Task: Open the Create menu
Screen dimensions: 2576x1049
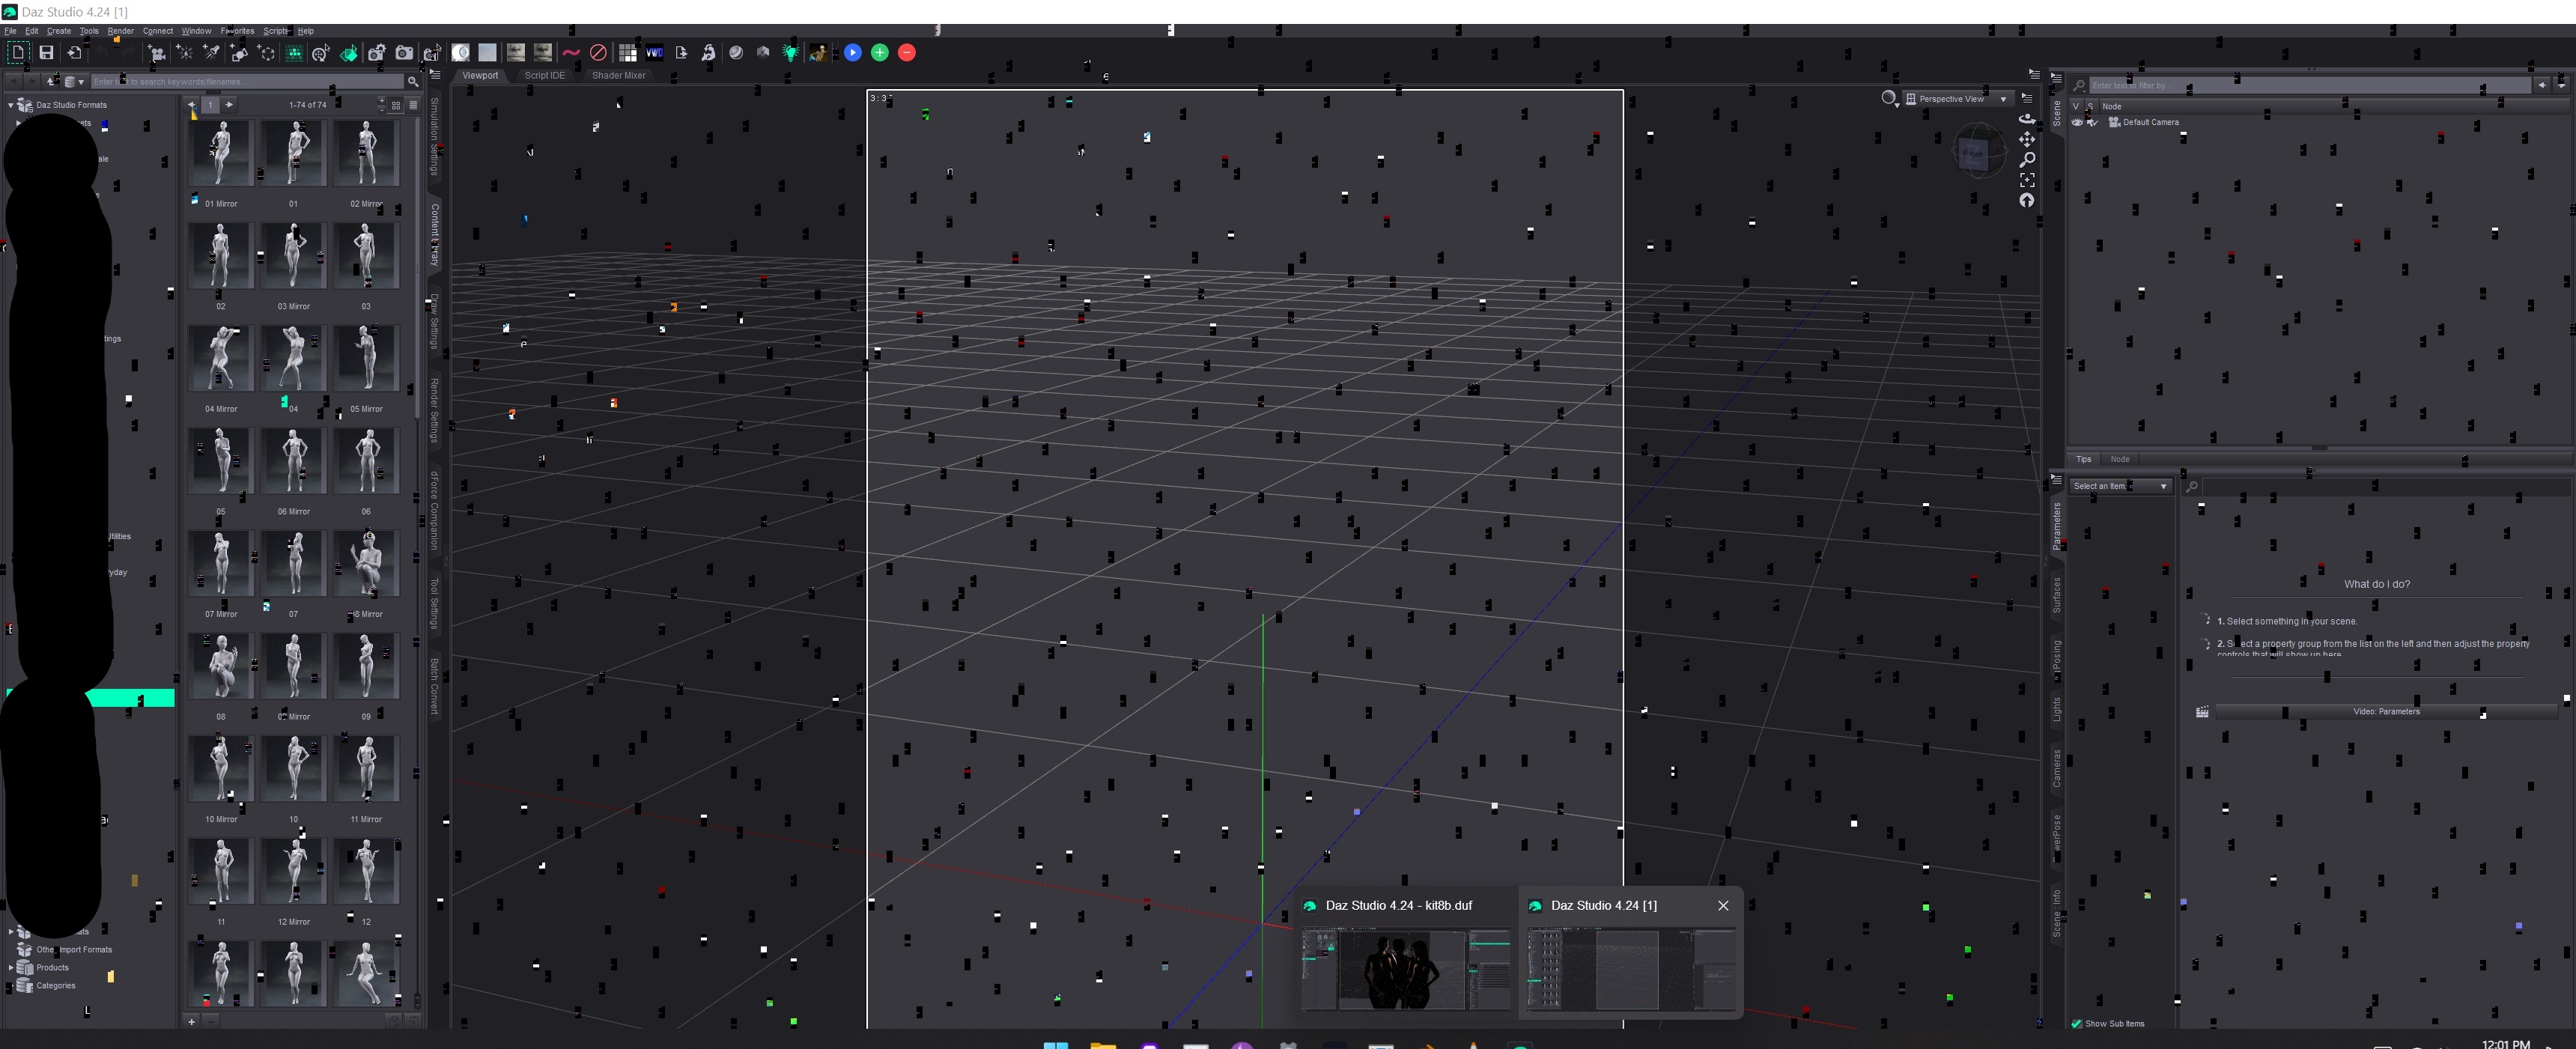Action: click(59, 31)
